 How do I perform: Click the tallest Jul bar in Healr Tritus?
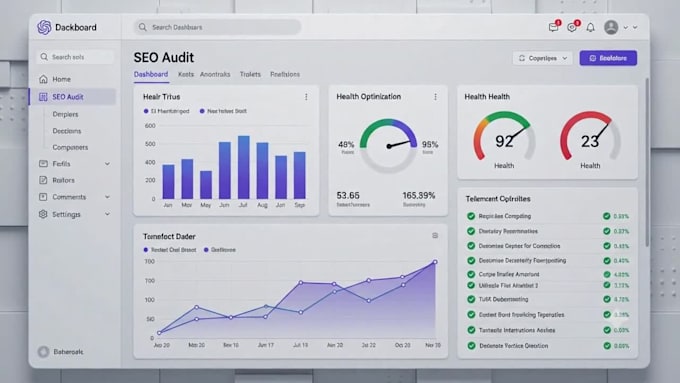pos(244,167)
